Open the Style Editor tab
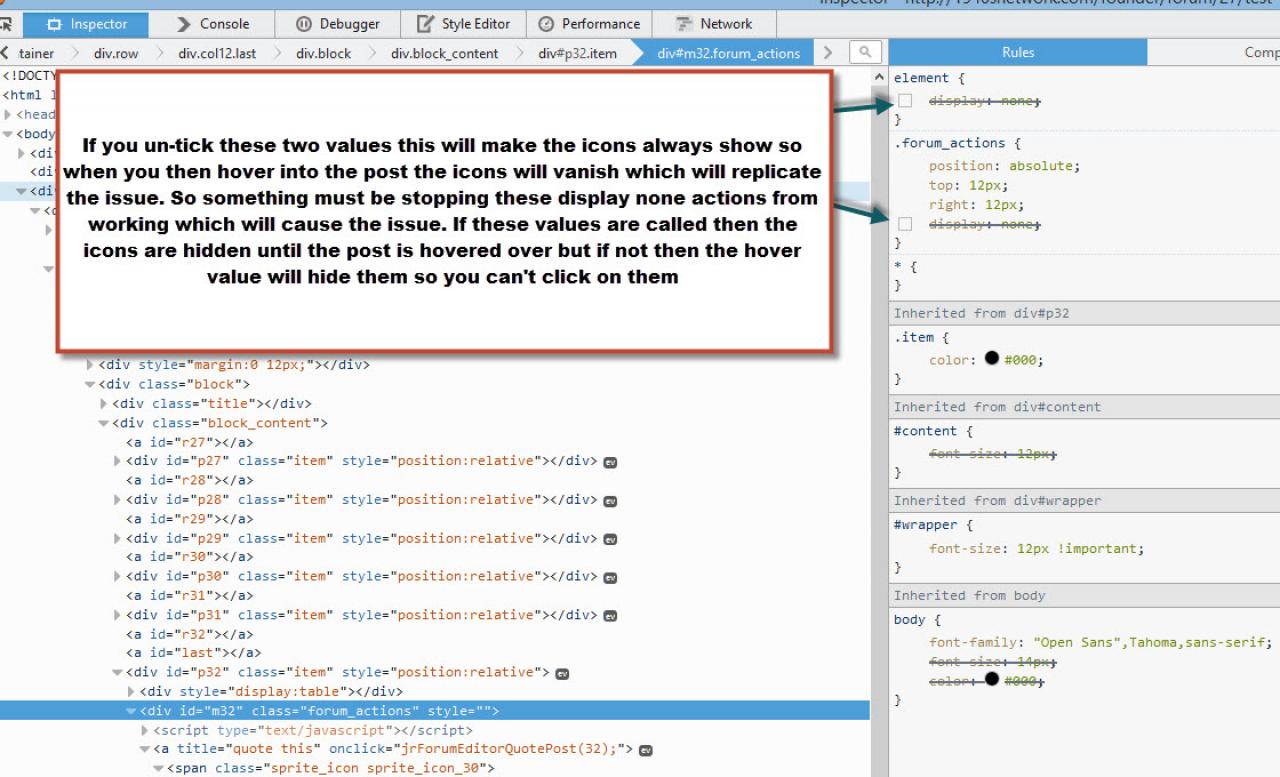The image size is (1280, 777). (463, 24)
